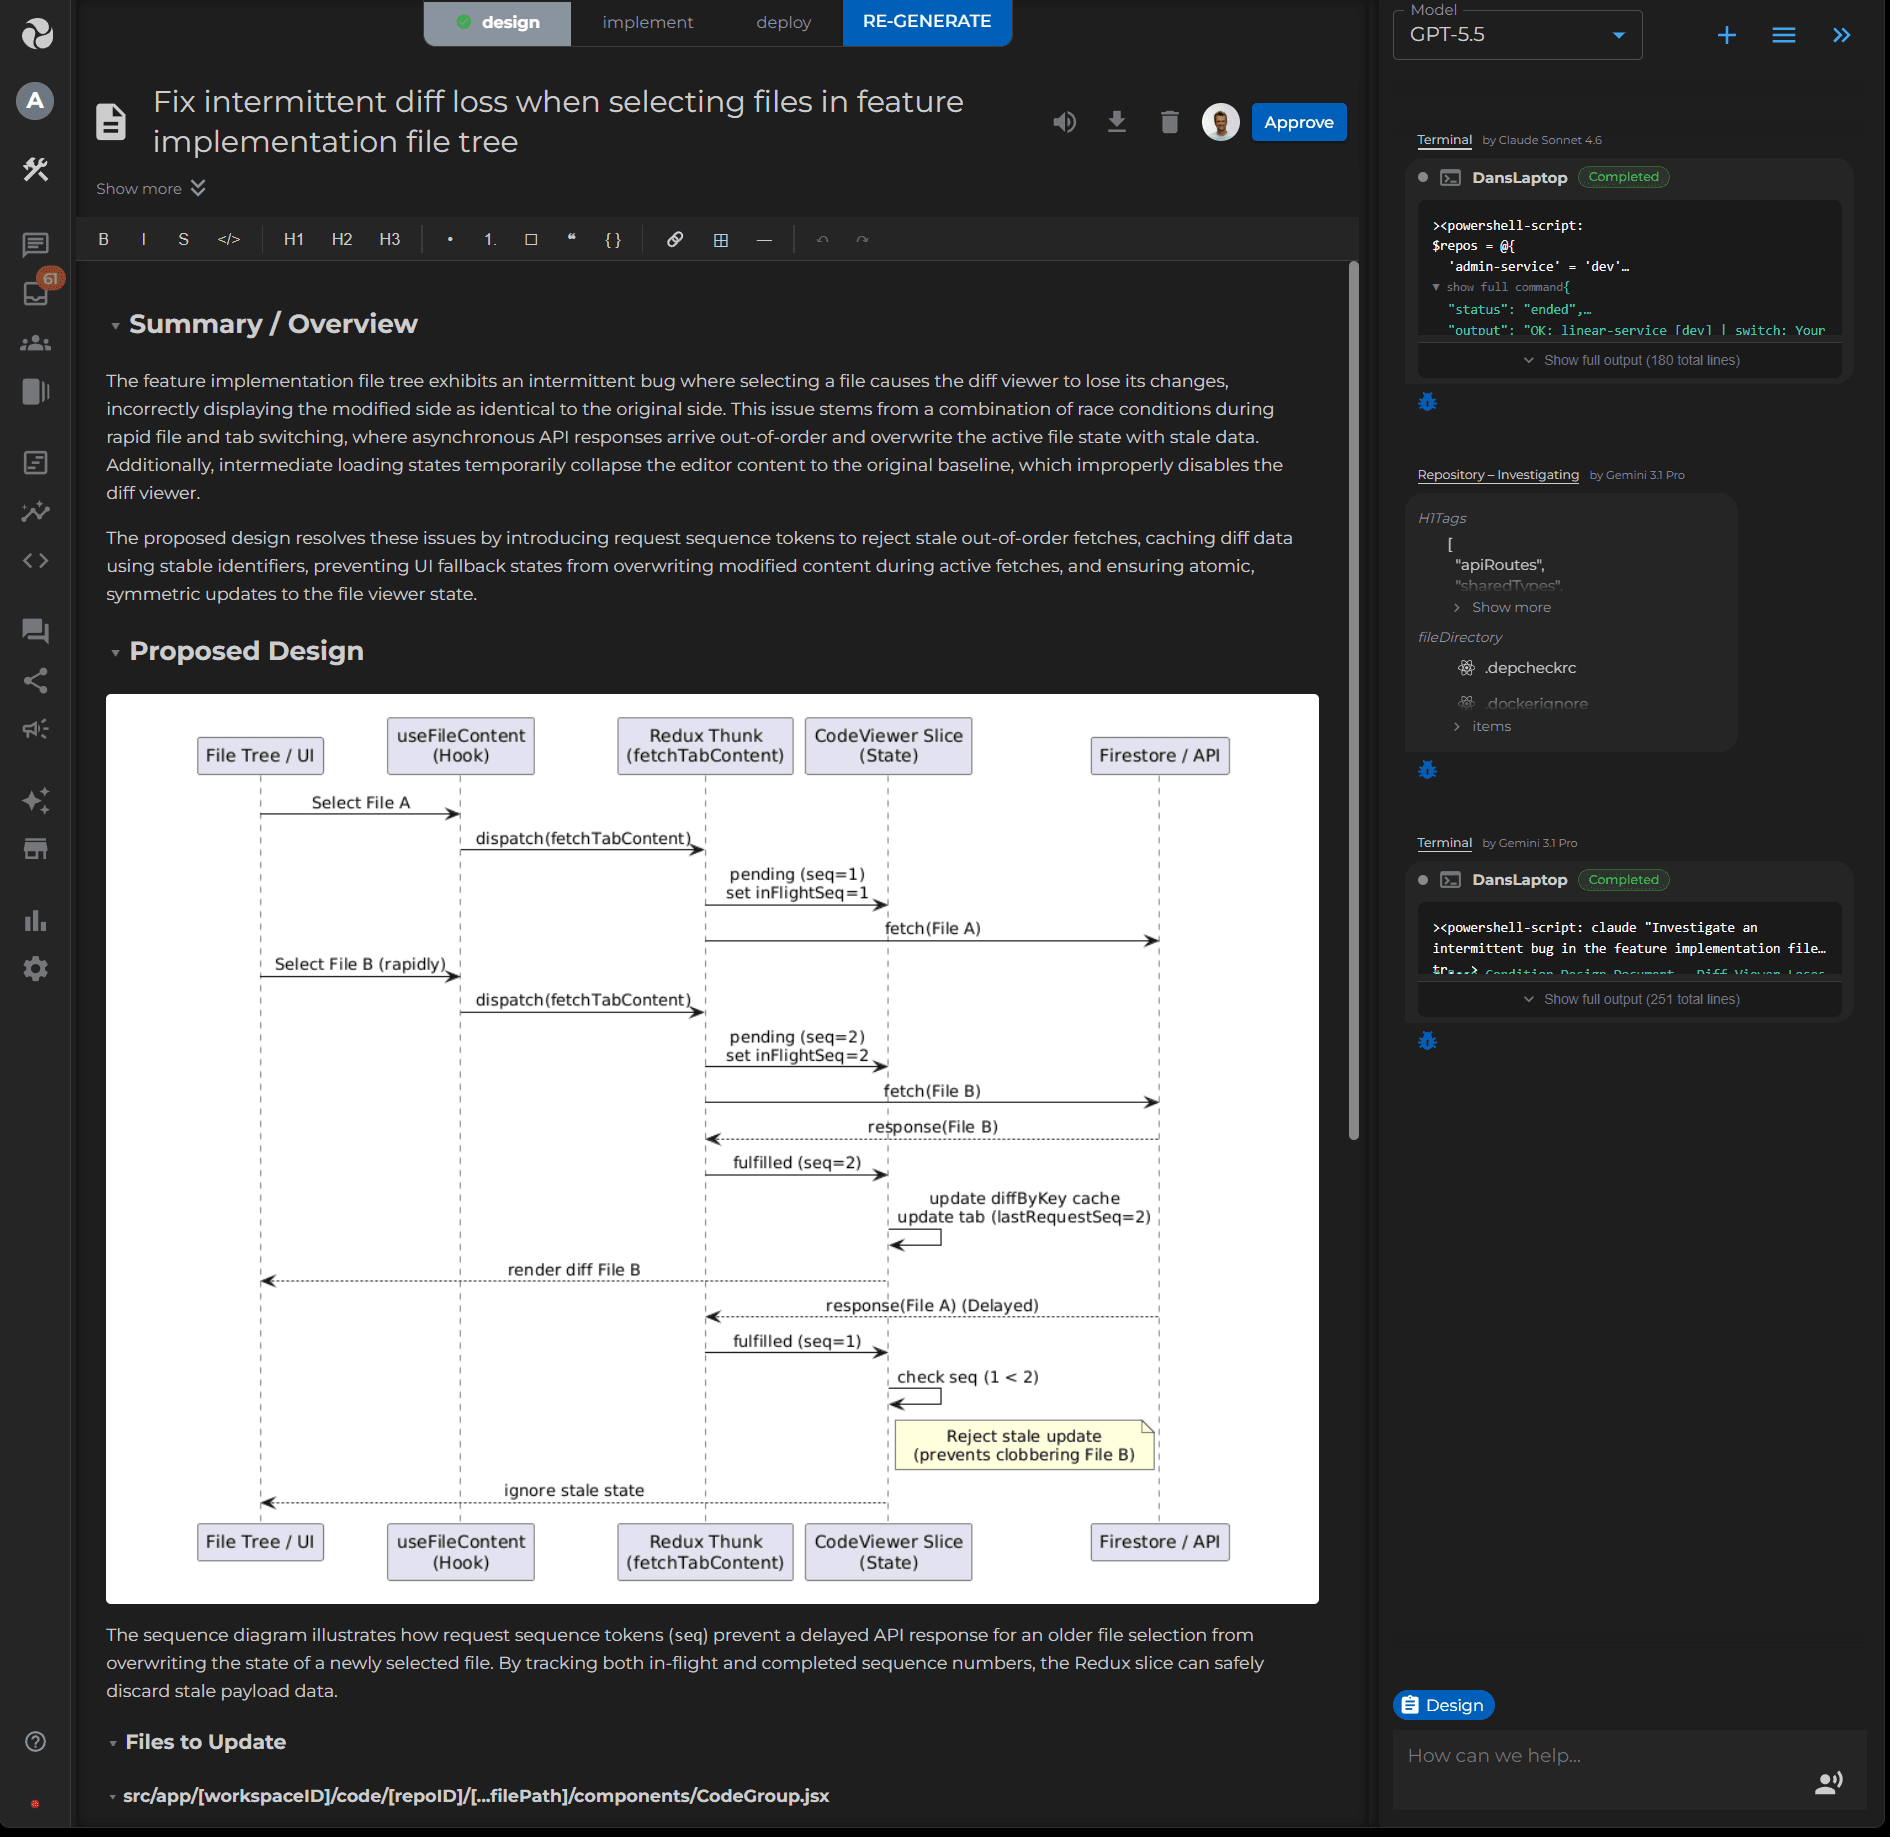
Task: Click the user avatar next to Approve
Action: (x=1221, y=122)
